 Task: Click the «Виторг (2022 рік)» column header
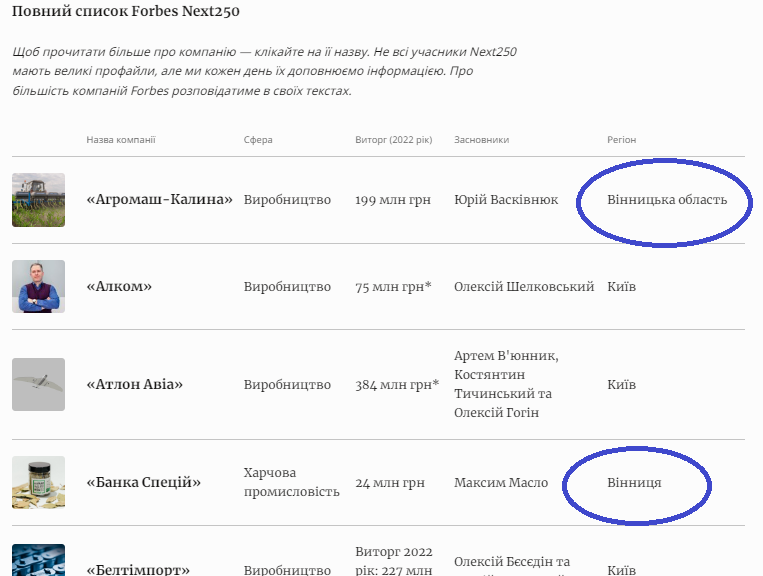[393, 140]
